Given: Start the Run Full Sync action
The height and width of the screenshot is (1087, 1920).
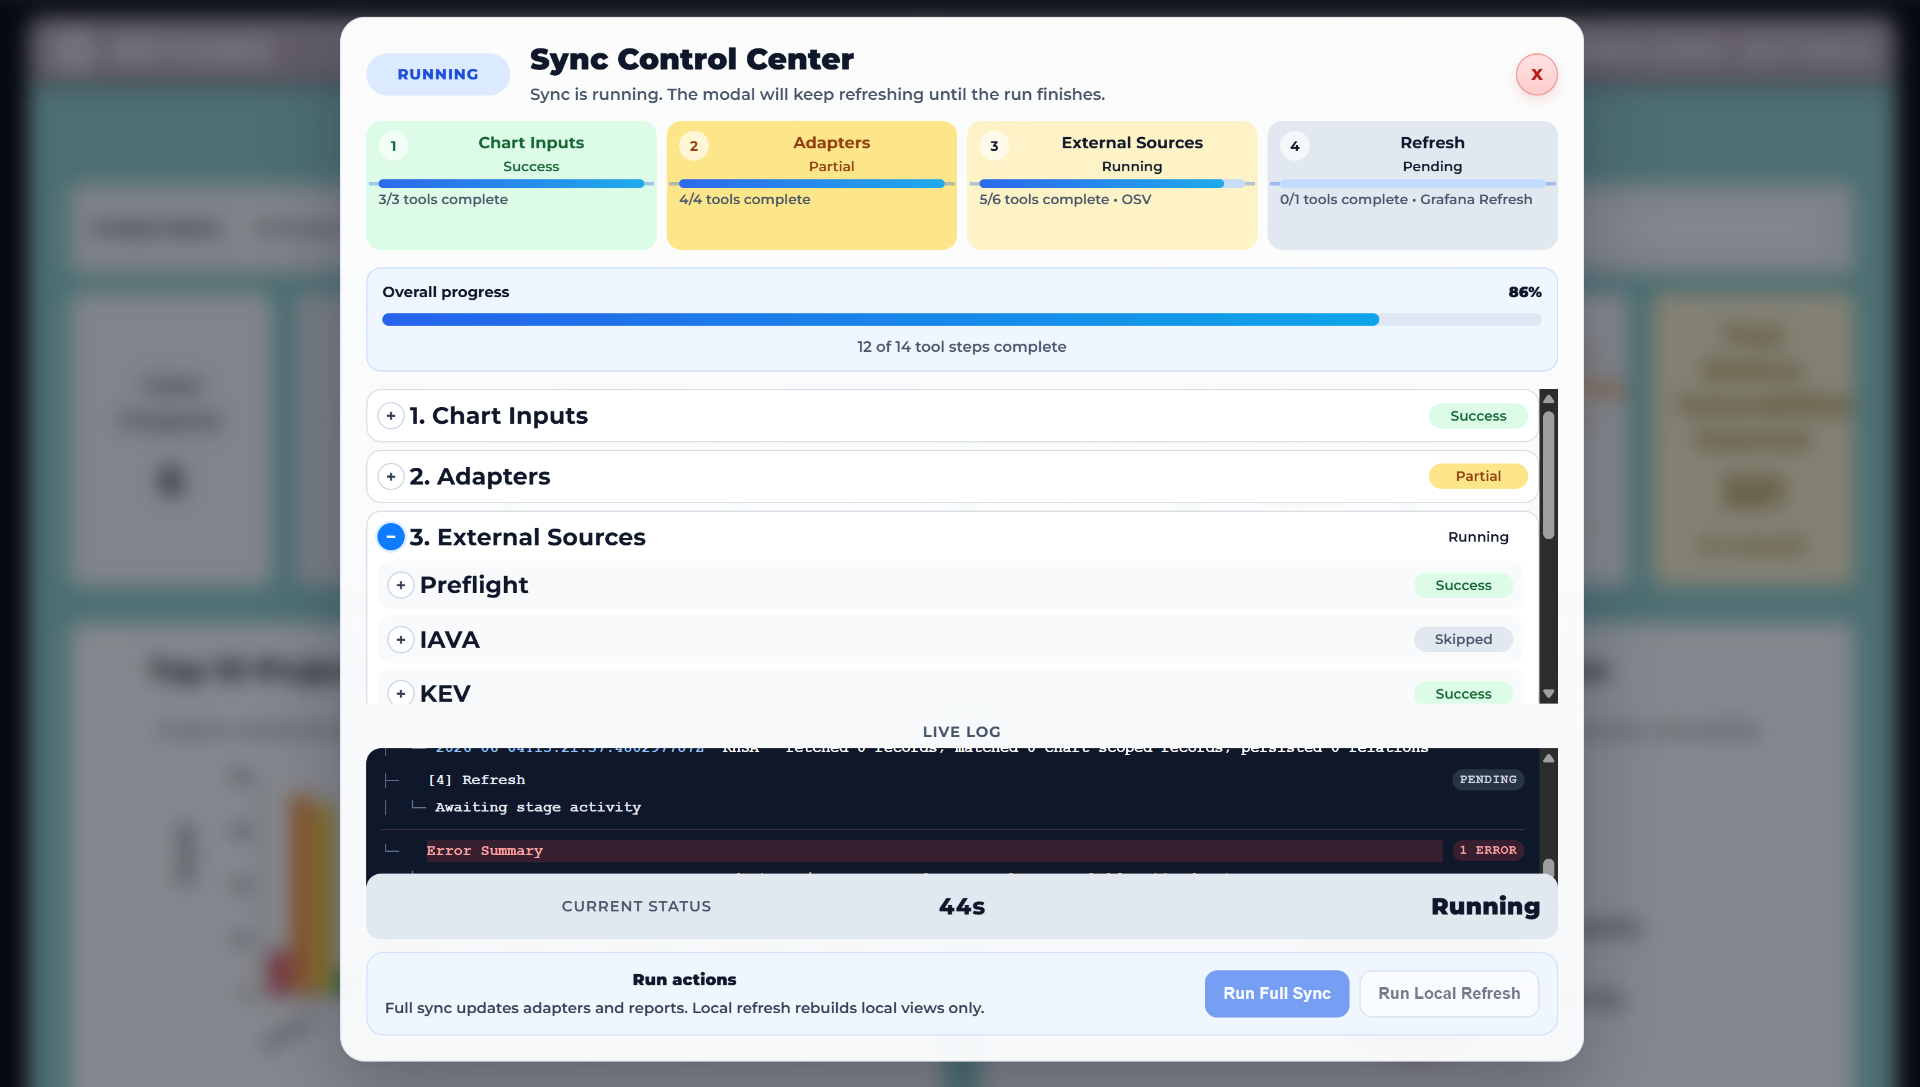Looking at the screenshot, I should [1276, 994].
